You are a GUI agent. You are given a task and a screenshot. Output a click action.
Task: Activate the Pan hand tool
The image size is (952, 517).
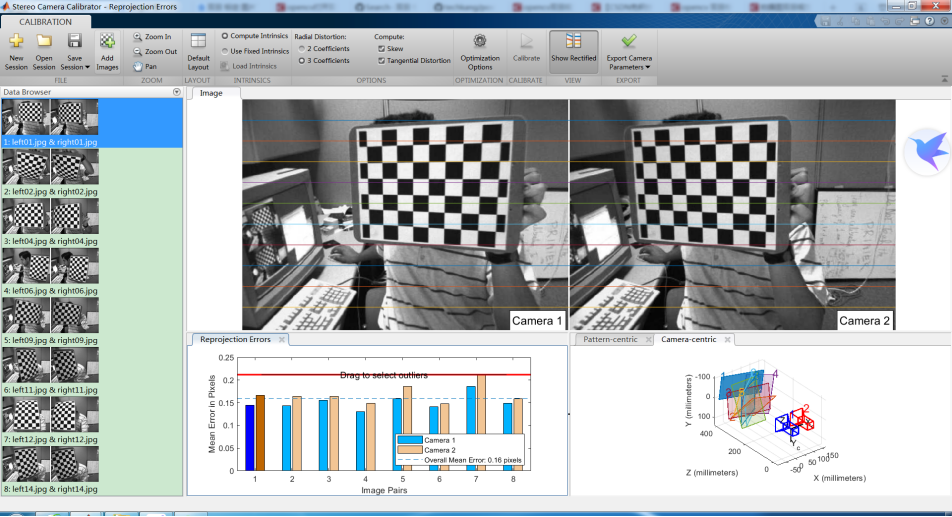pyautogui.click(x=145, y=66)
